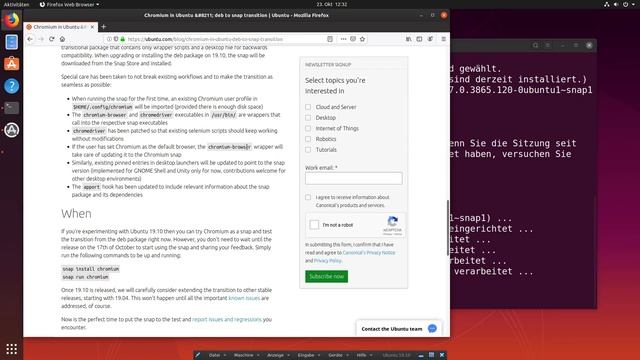Show Applications grid button
The image size is (640, 360).
click(x=11, y=349)
